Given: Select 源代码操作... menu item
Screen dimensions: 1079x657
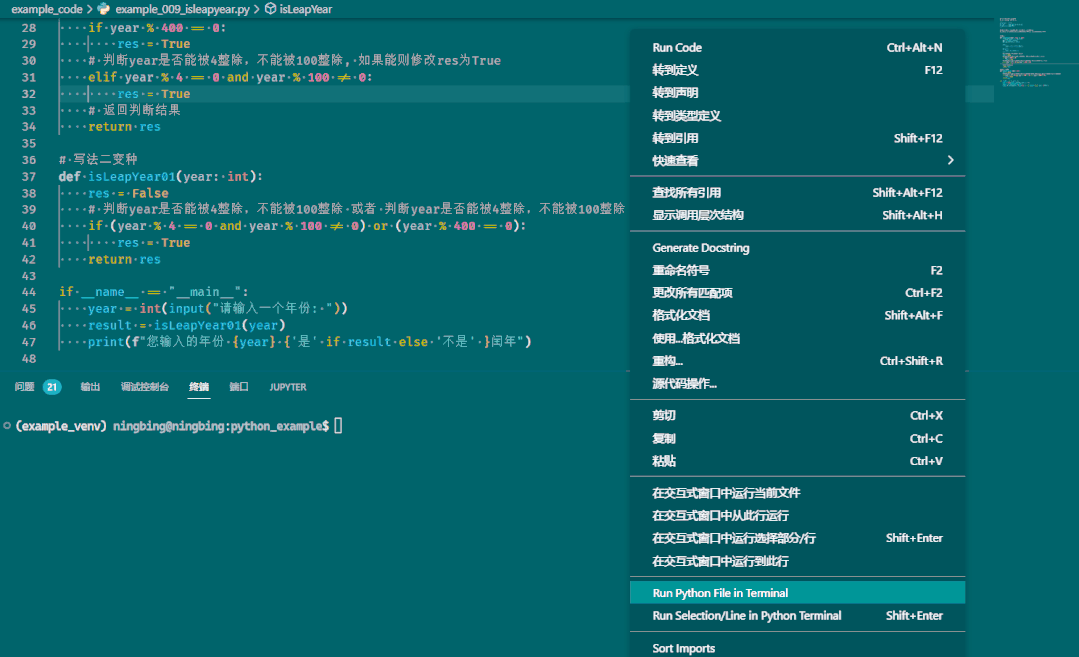Looking at the screenshot, I should pyautogui.click(x=797, y=384).
